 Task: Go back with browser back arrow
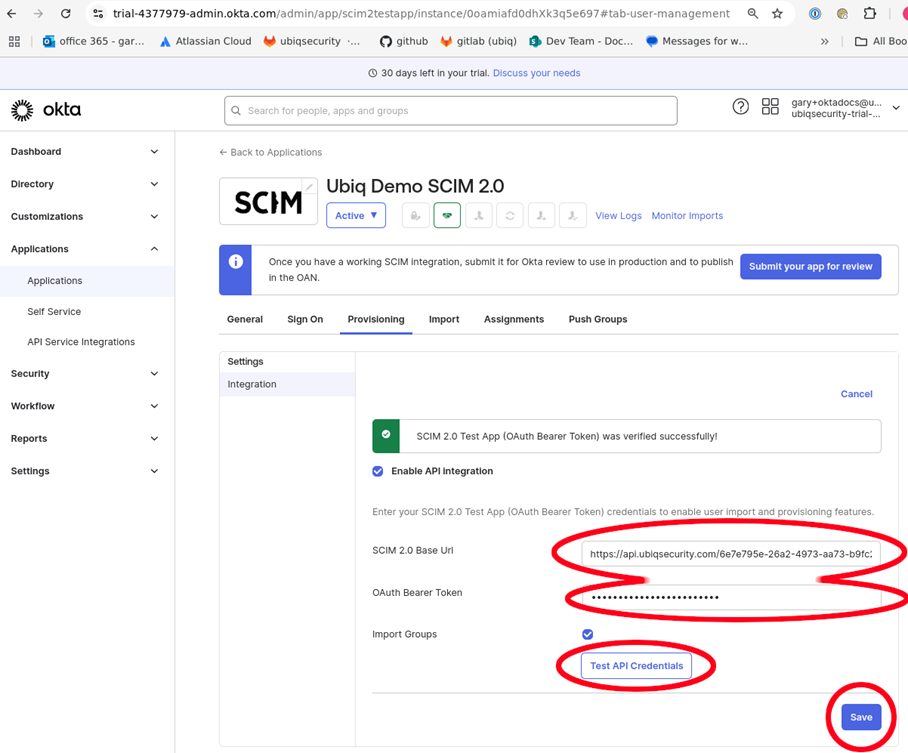(12, 13)
